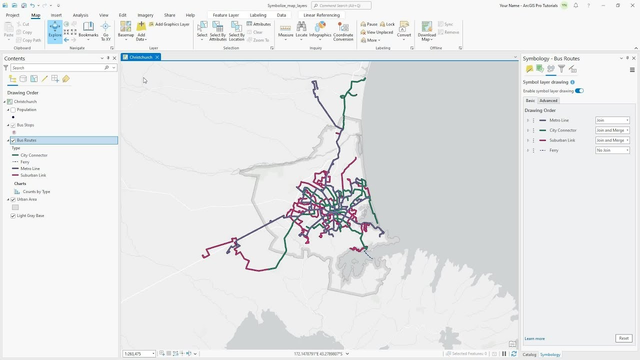This screenshot has width=640, height=360.
Task: Select the Explore navigation tool
Action: [x=55, y=31]
